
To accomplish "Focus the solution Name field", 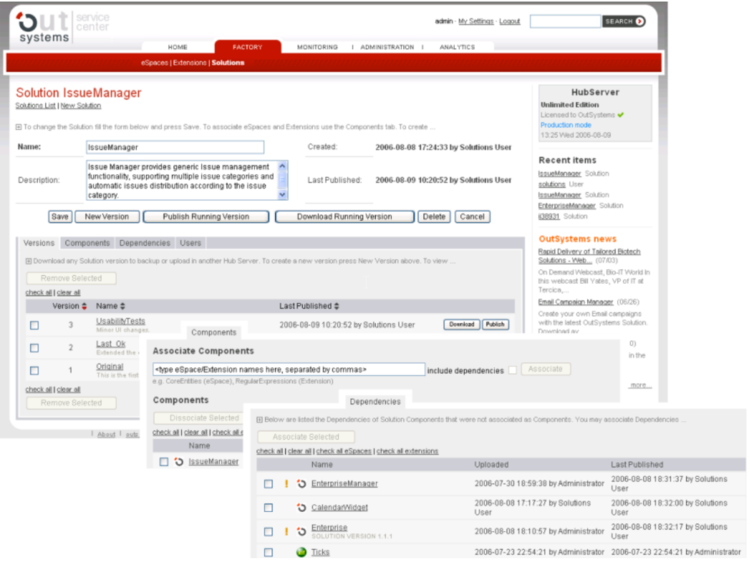I will pyautogui.click(x=175, y=147).
